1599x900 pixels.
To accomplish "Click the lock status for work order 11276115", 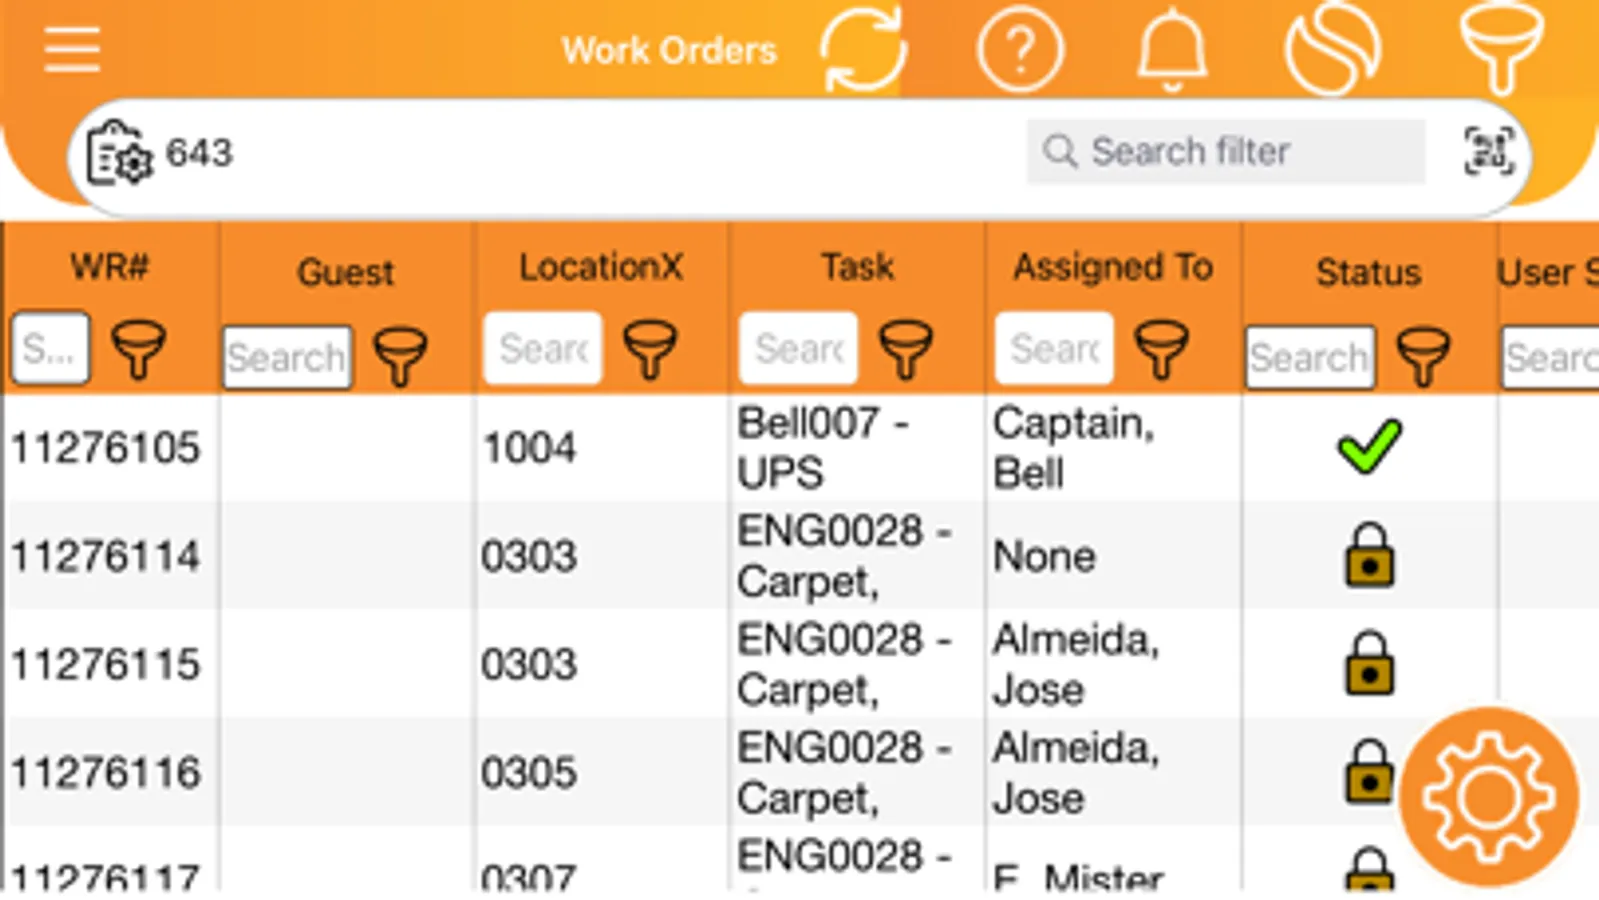I will (1369, 663).
